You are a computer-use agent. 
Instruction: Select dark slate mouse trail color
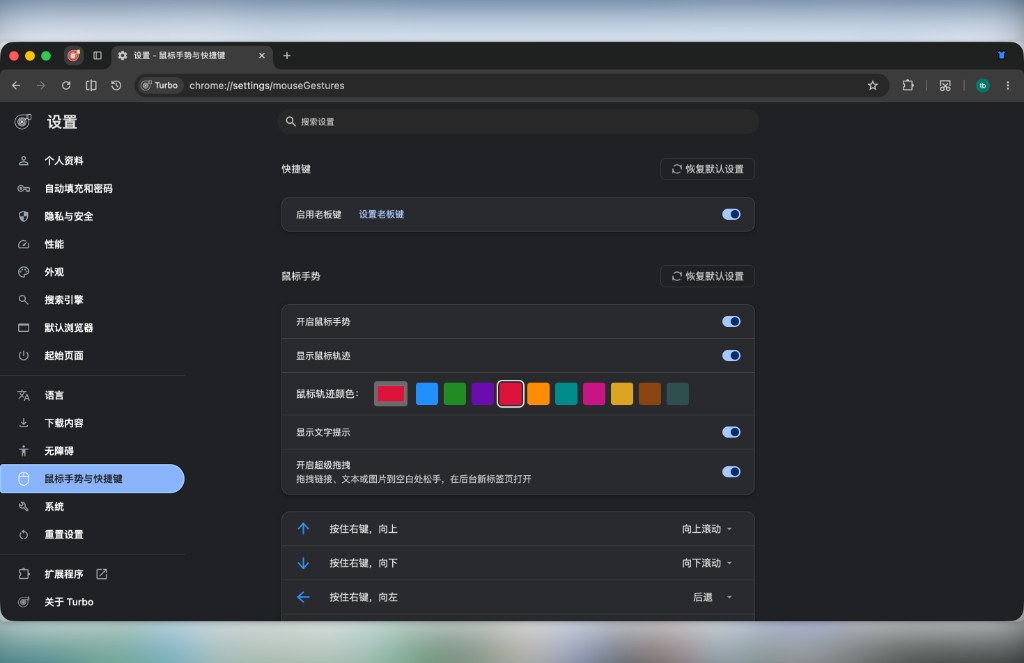click(x=678, y=394)
